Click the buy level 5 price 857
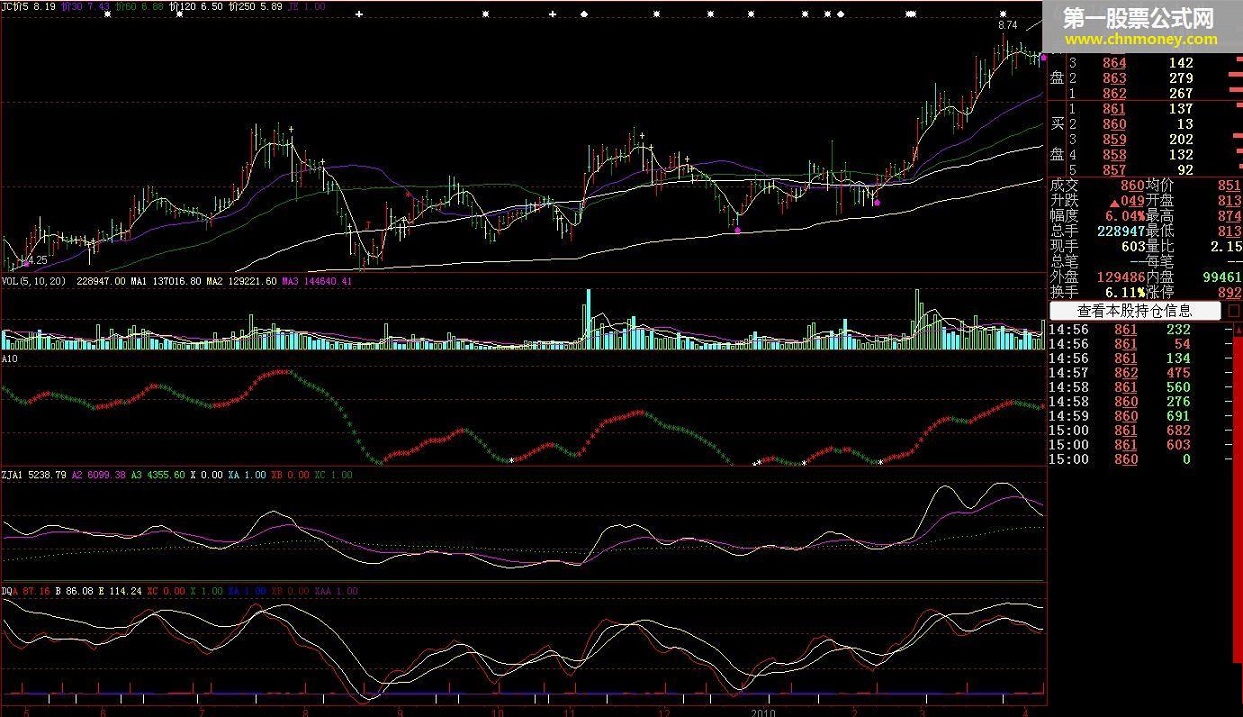Screen dimensions: 1243x717 coord(1114,170)
